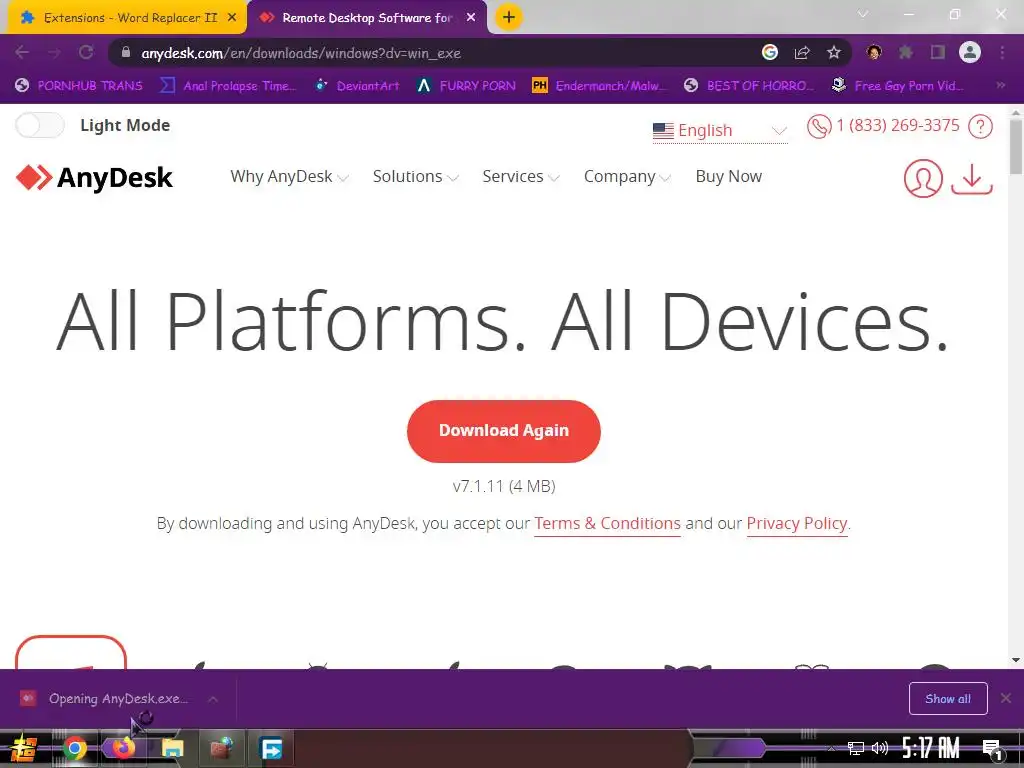Open the notification center icon
The width and height of the screenshot is (1024, 768).
tap(992, 749)
